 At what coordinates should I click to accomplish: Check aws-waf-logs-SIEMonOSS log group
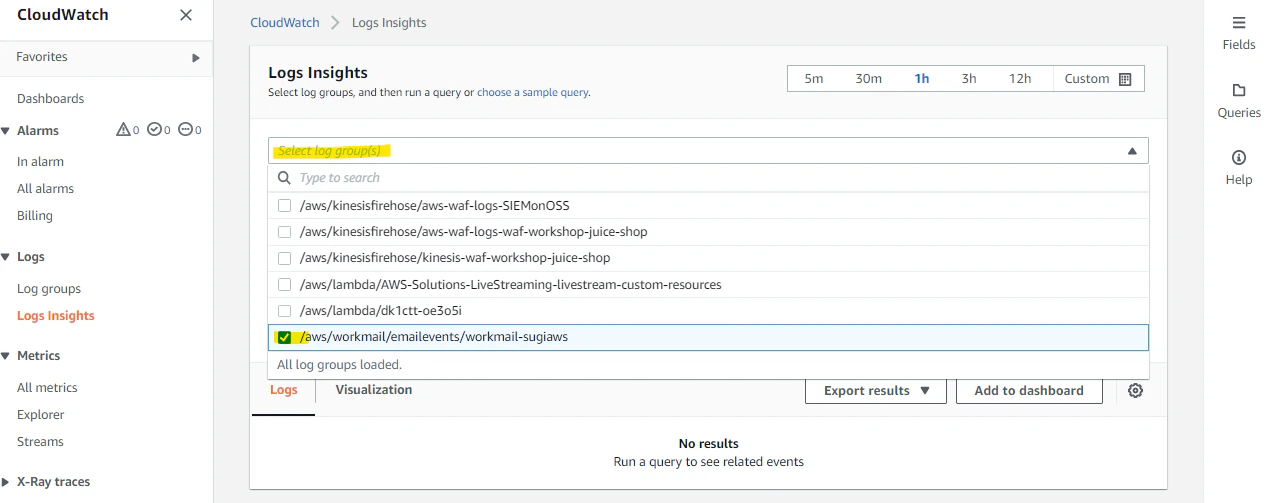(284, 205)
